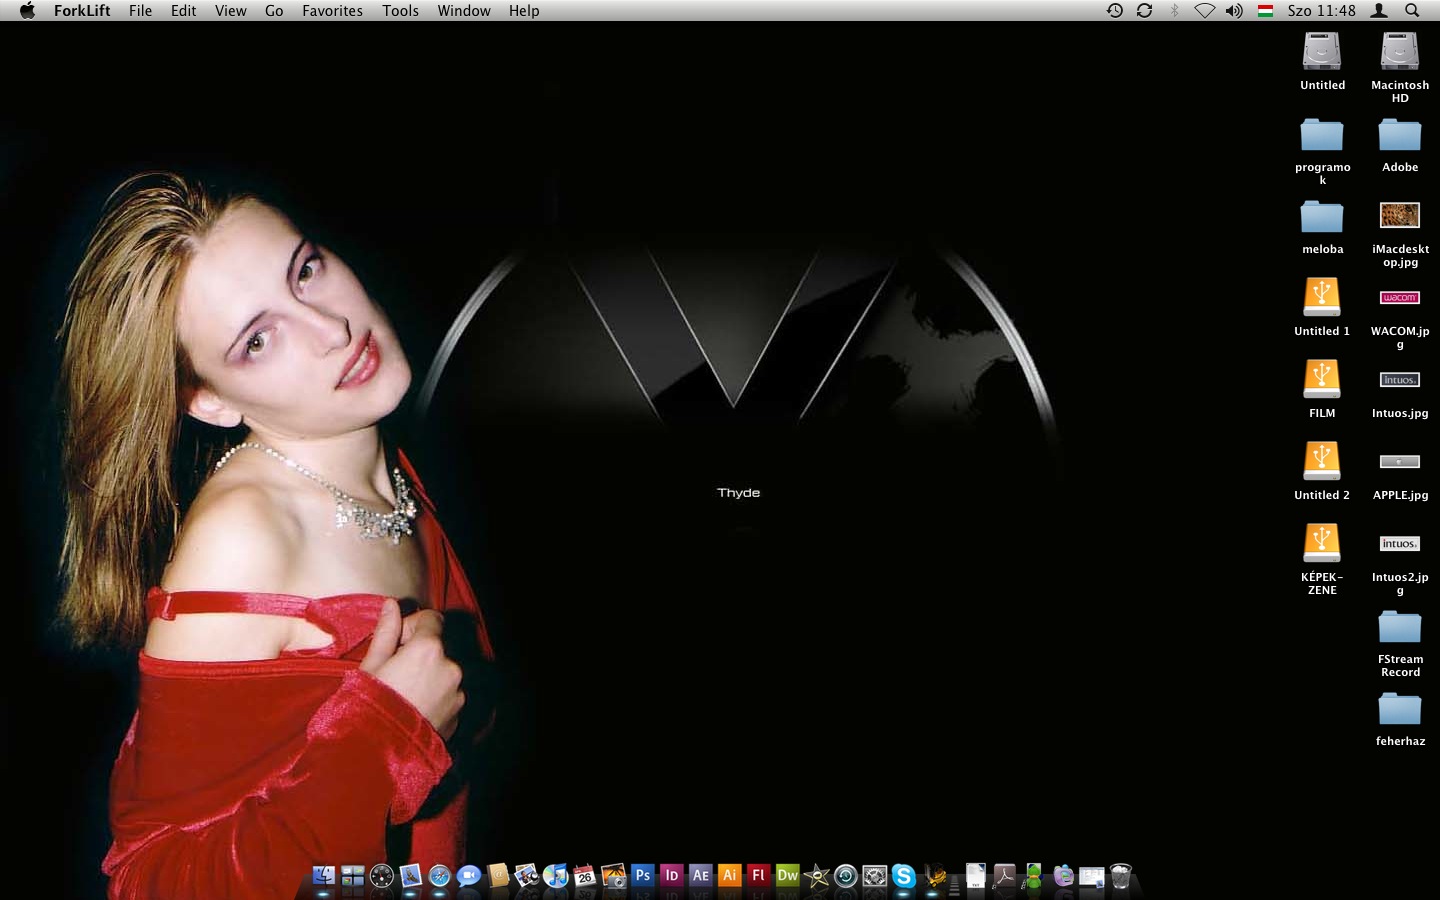Open the Favorites menu
The width and height of the screenshot is (1440, 900).
pyautogui.click(x=332, y=10)
